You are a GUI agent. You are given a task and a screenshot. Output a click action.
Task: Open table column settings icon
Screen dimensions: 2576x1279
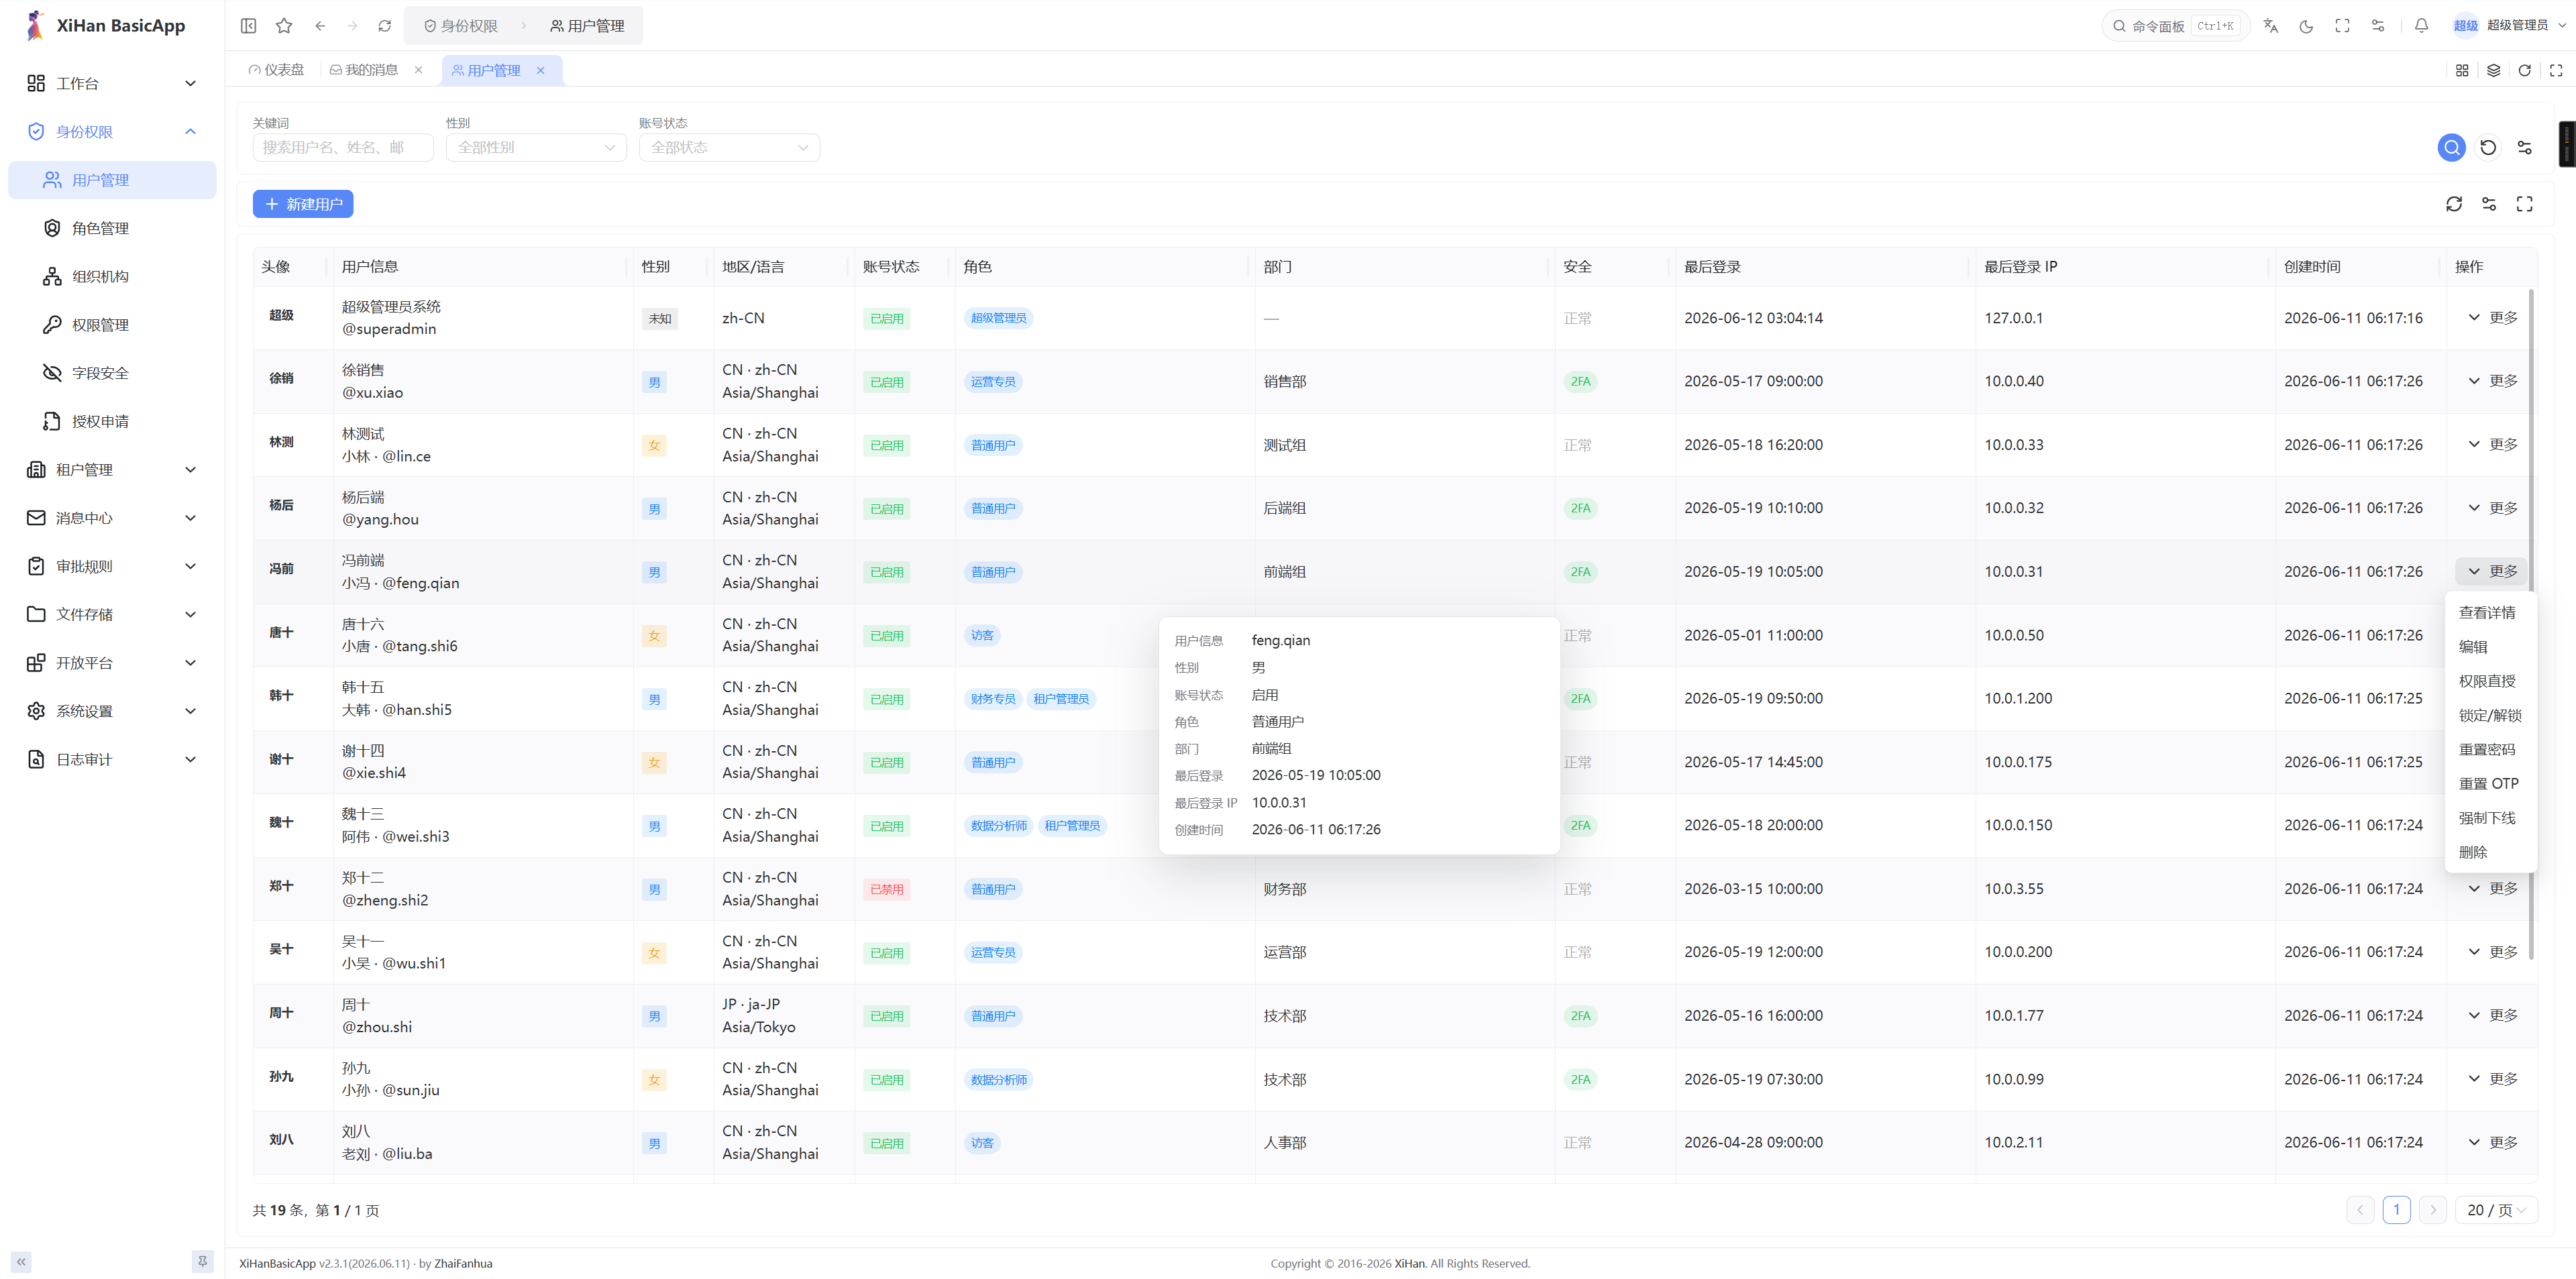[2489, 204]
